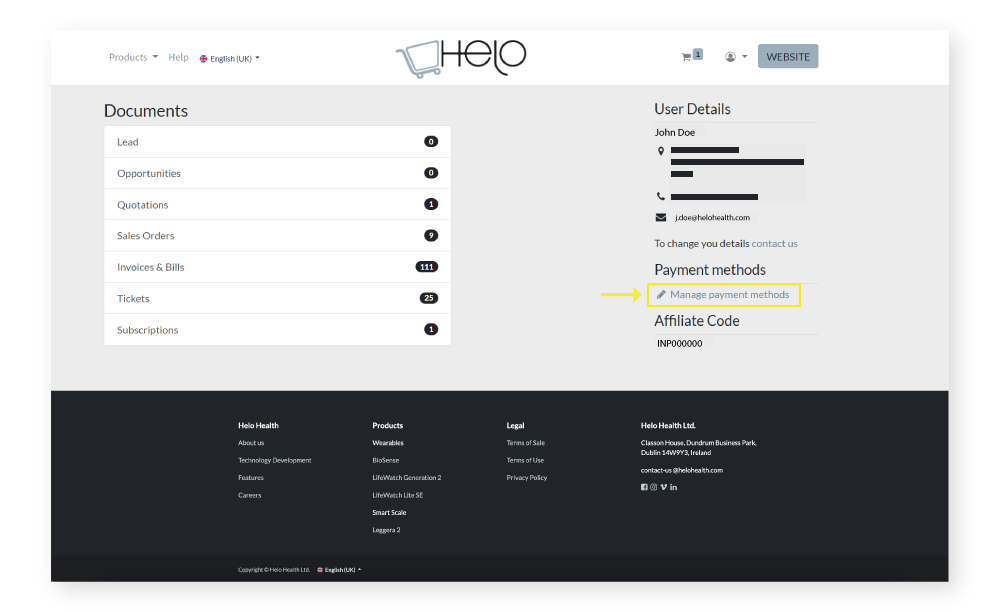Open the English (UK) language selector in header
1000x612 pixels.
coord(229,58)
